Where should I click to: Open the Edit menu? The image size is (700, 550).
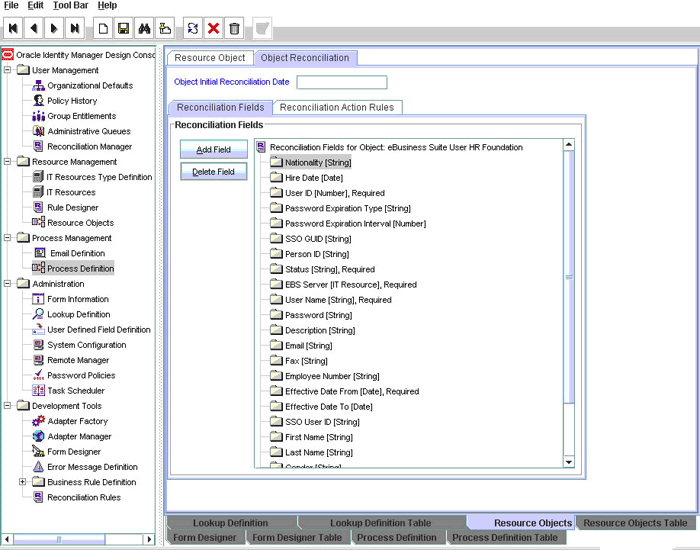(35, 5)
